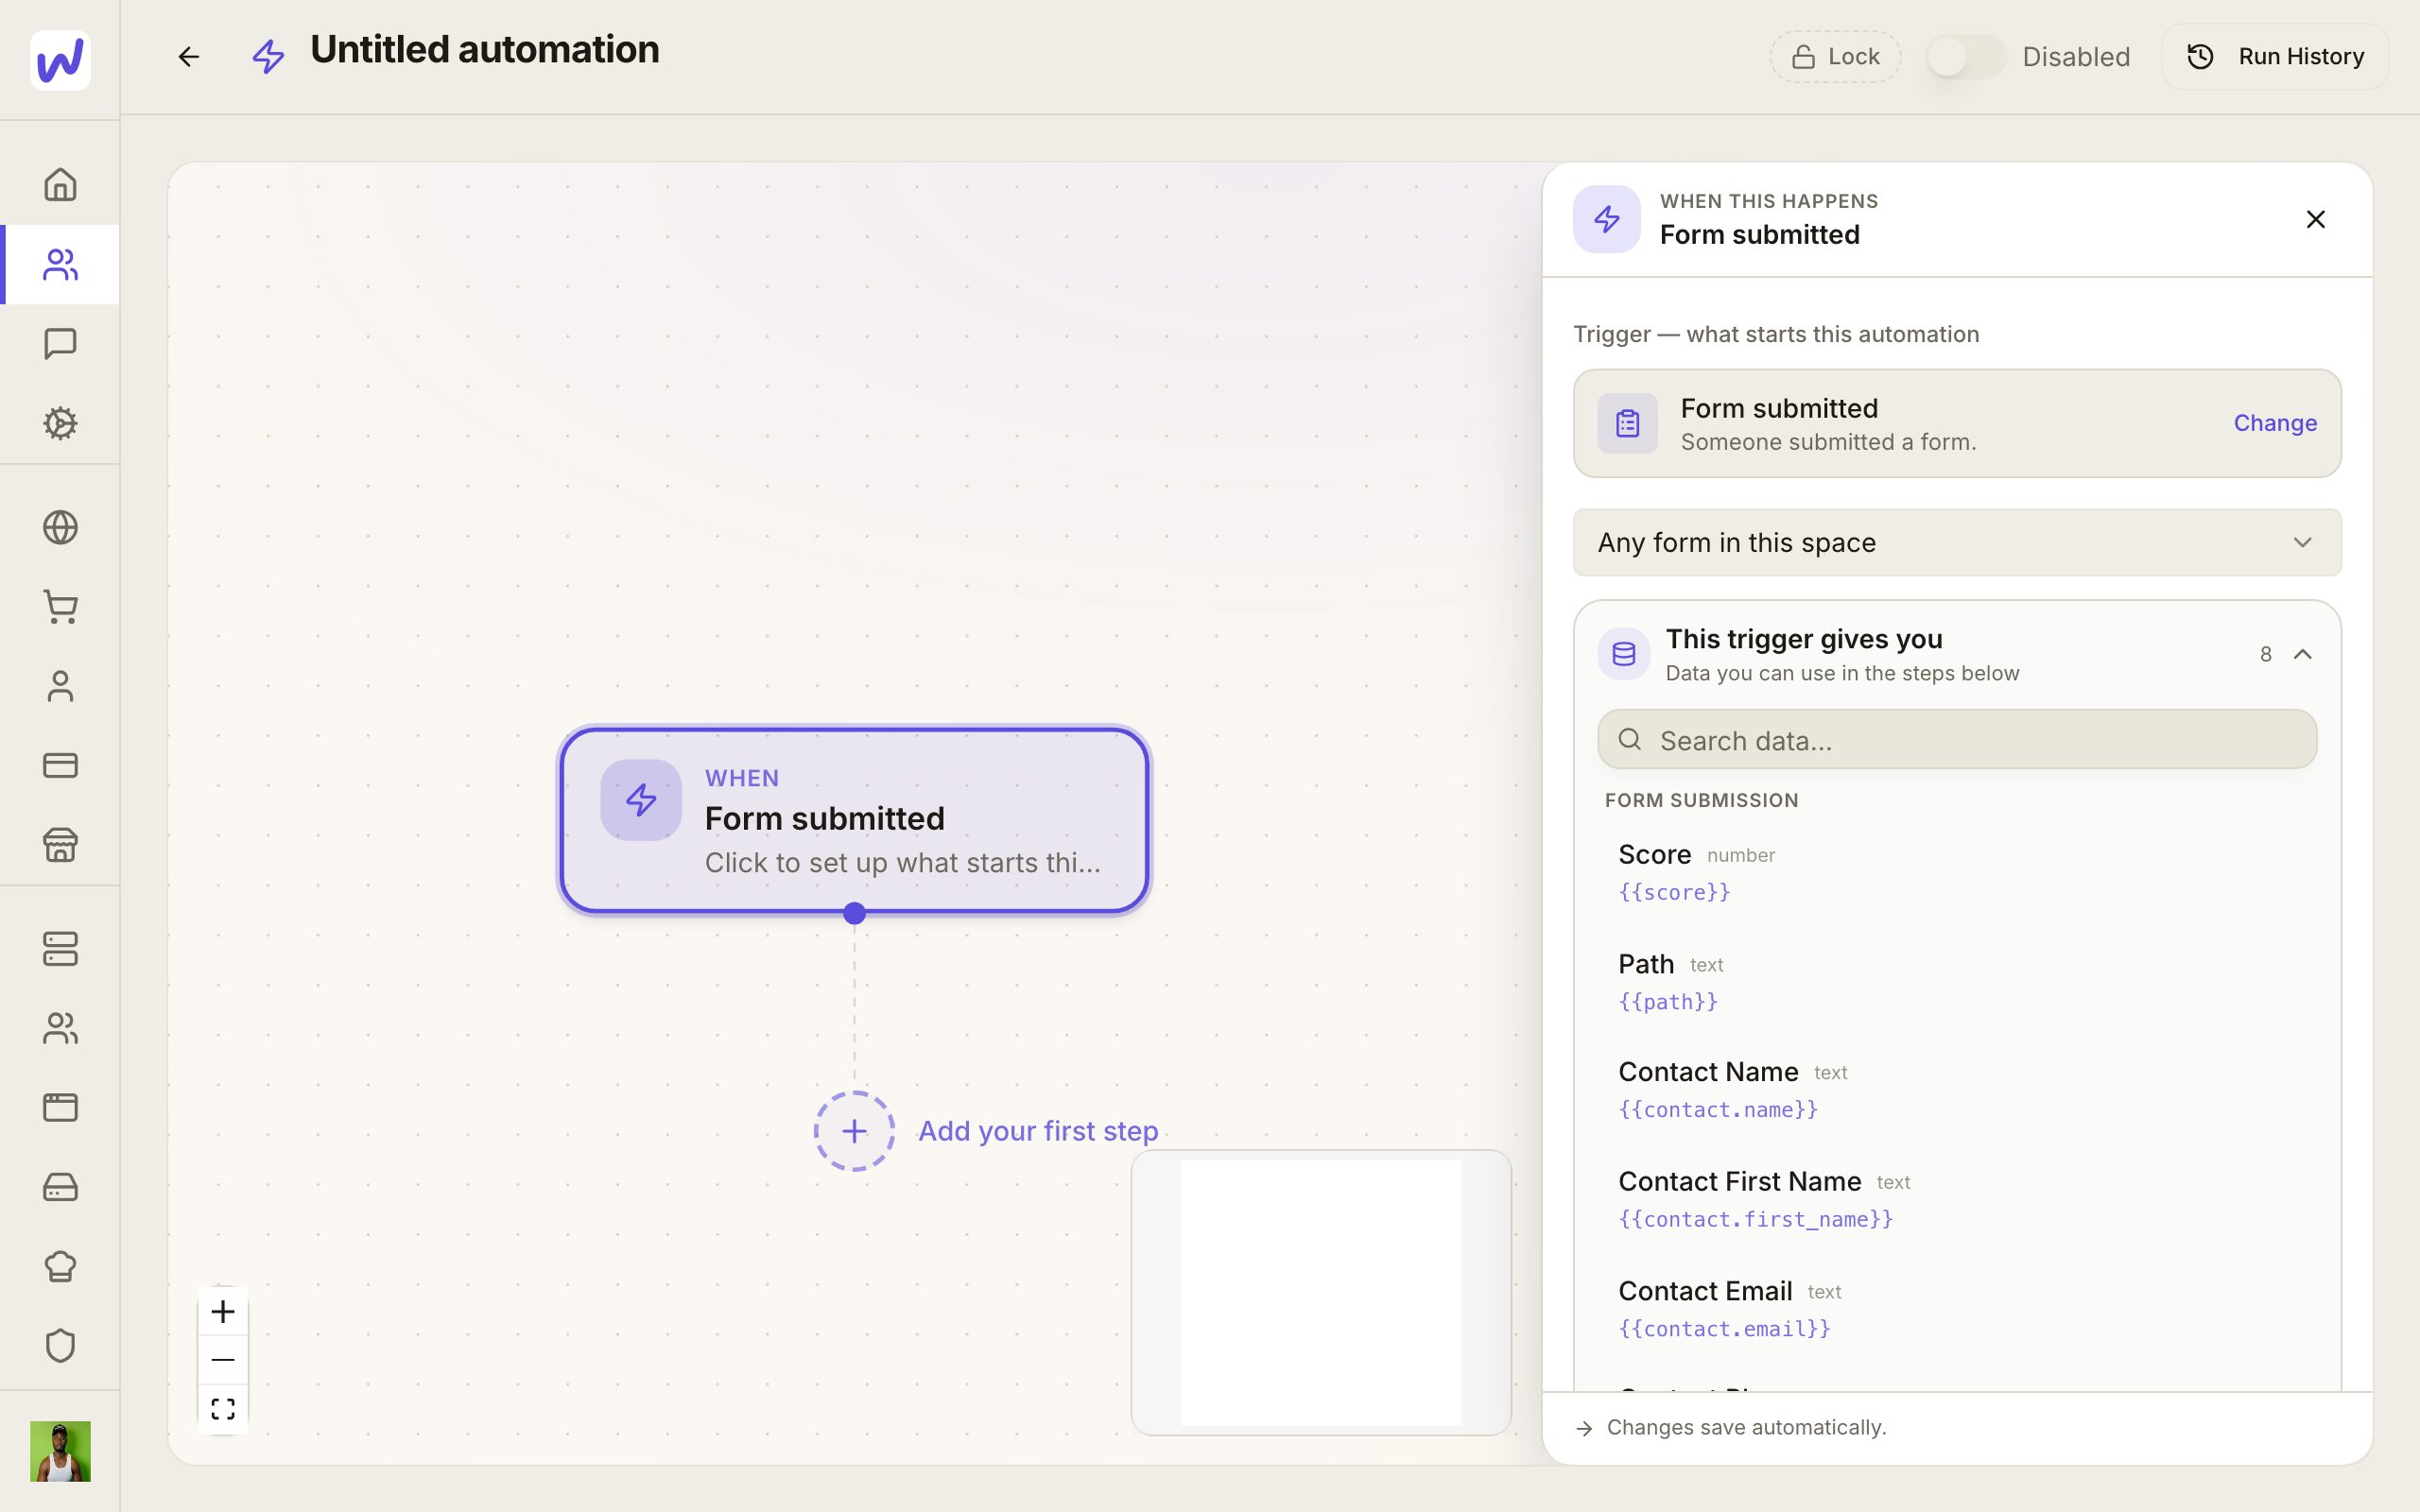Toggle the automation Disabled switch
The width and height of the screenshot is (2420, 1512).
(x=1965, y=57)
